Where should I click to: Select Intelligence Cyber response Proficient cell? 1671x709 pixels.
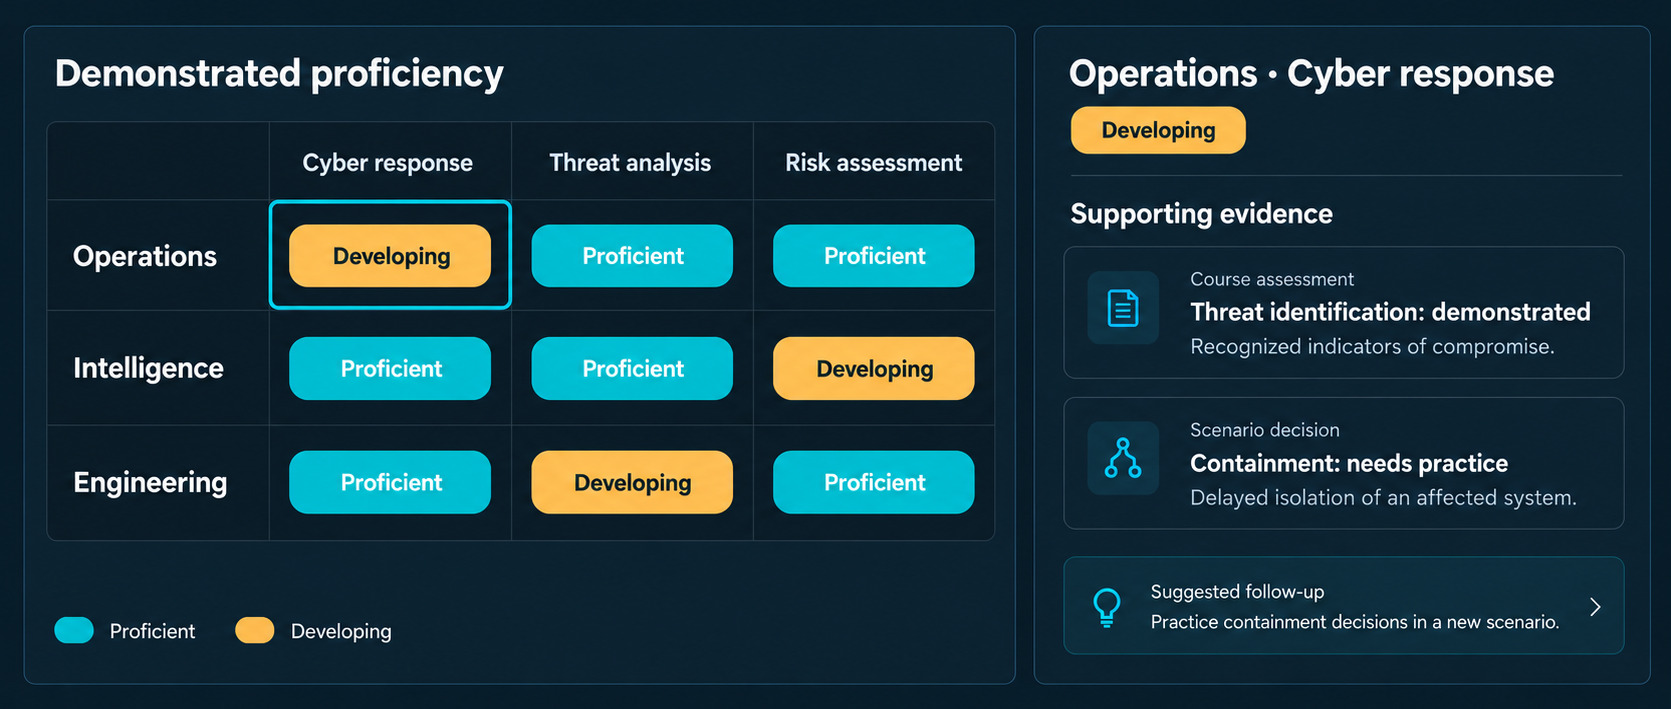point(390,369)
